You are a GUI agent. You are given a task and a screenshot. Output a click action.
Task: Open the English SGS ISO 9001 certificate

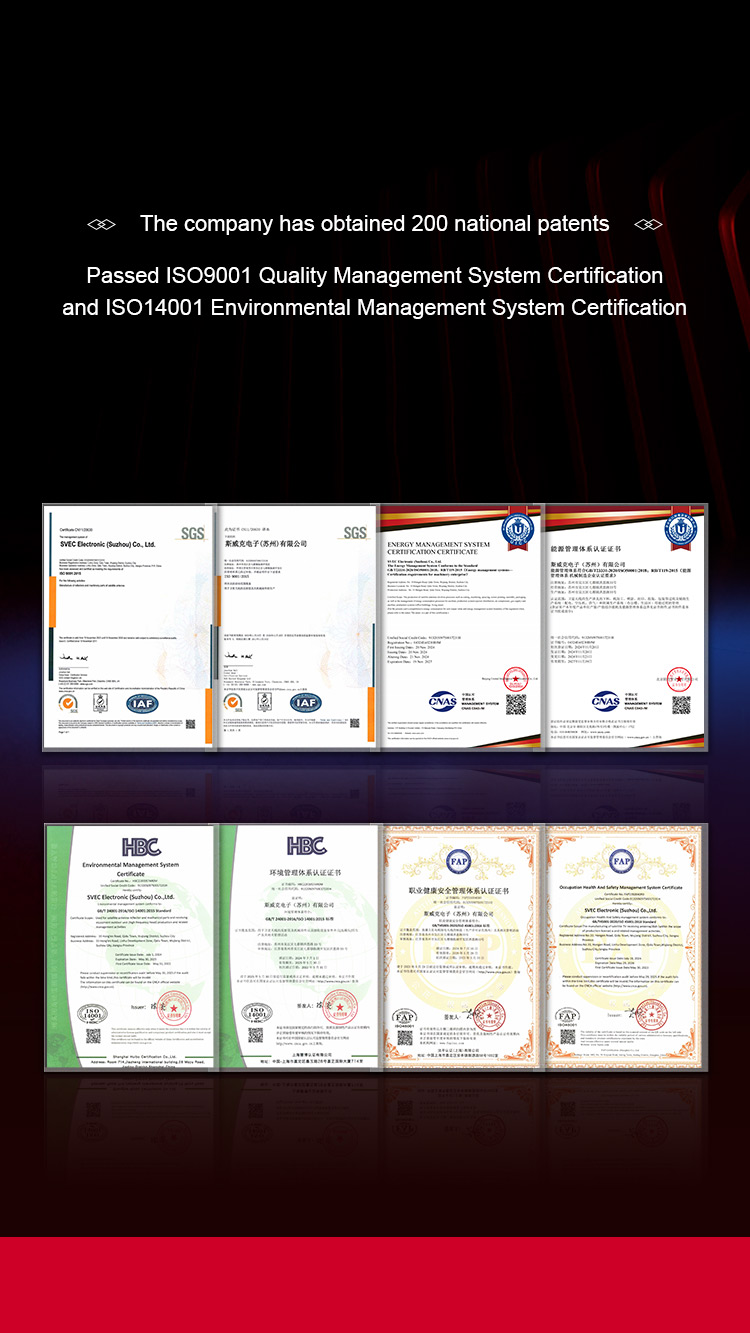point(130,626)
